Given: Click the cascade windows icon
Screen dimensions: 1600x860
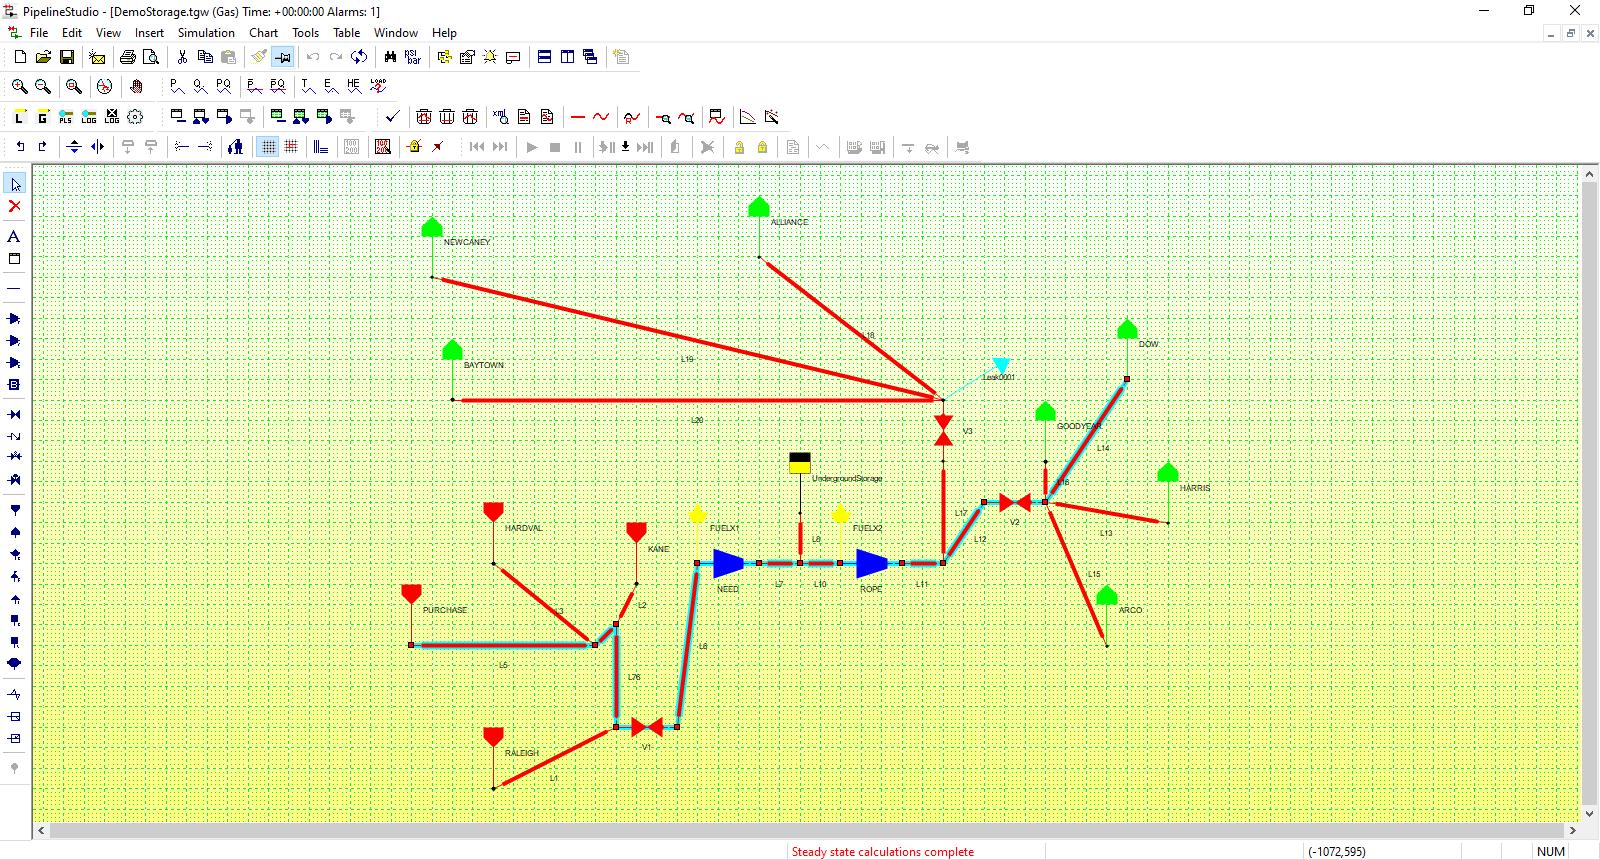Looking at the screenshot, I should click(x=590, y=57).
